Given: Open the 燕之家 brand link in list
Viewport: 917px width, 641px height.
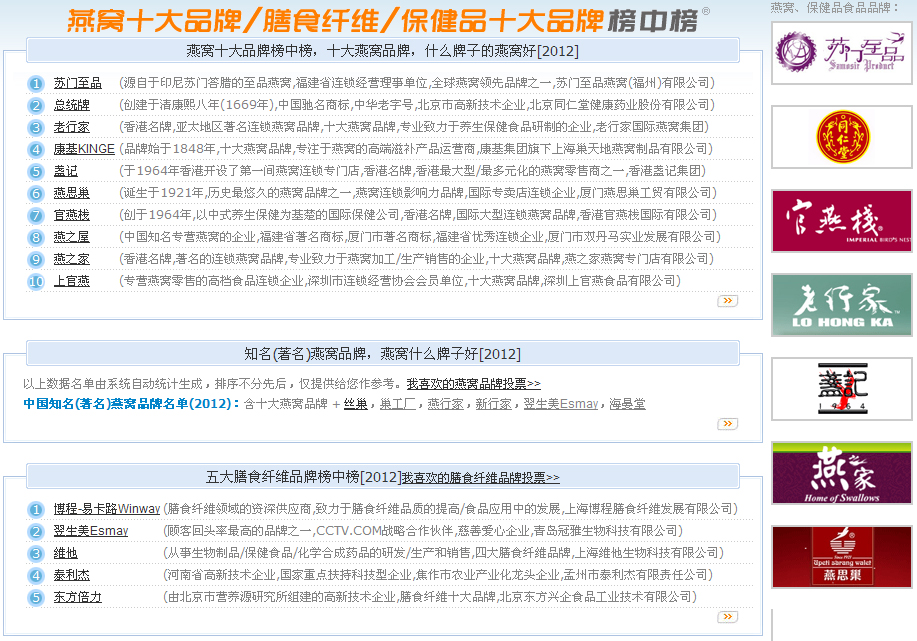Looking at the screenshot, I should pos(71,259).
